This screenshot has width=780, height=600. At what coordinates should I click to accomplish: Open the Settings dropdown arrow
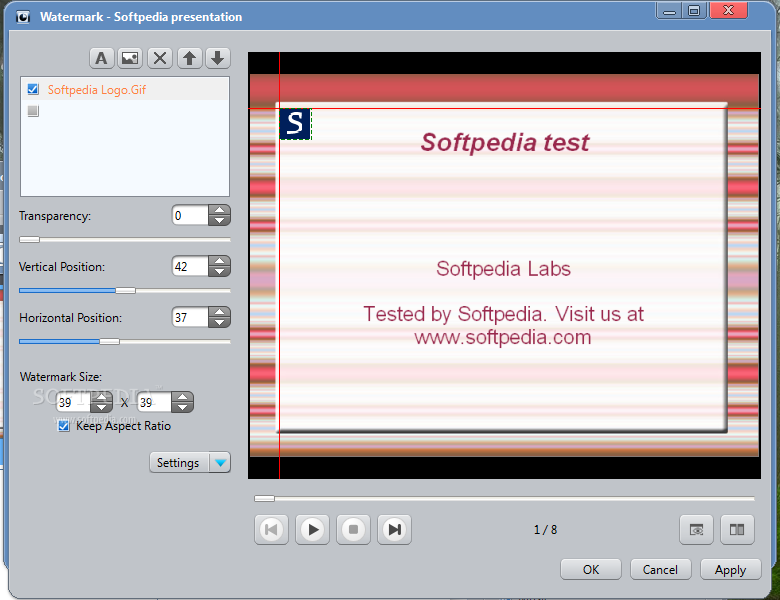[x=220, y=463]
